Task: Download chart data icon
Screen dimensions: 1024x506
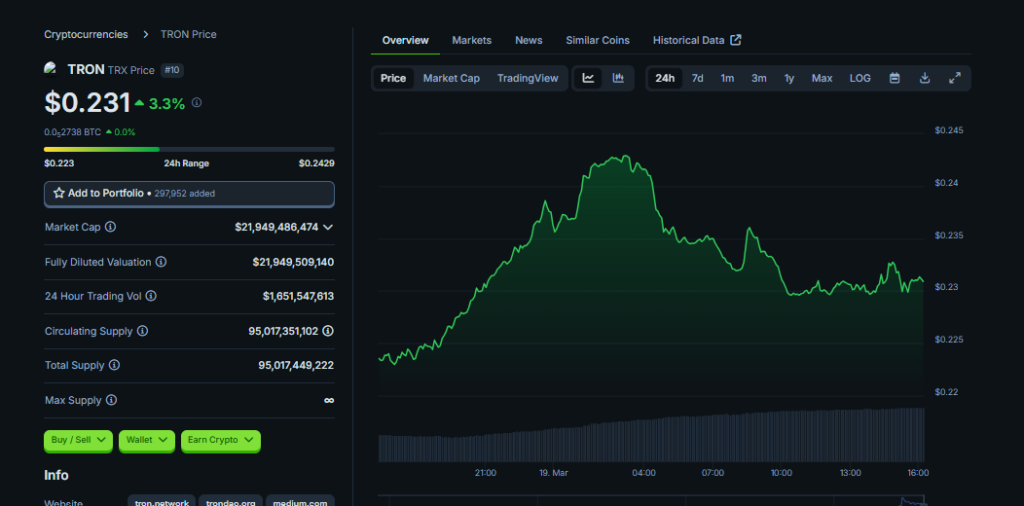Action: tap(925, 78)
